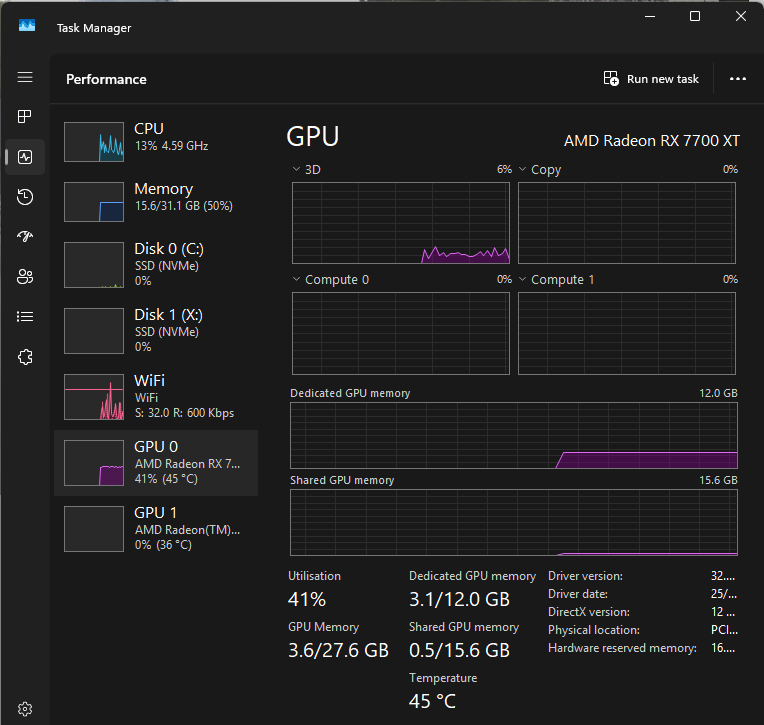
Task: Minimize the Task Manager window
Action: click(650, 16)
